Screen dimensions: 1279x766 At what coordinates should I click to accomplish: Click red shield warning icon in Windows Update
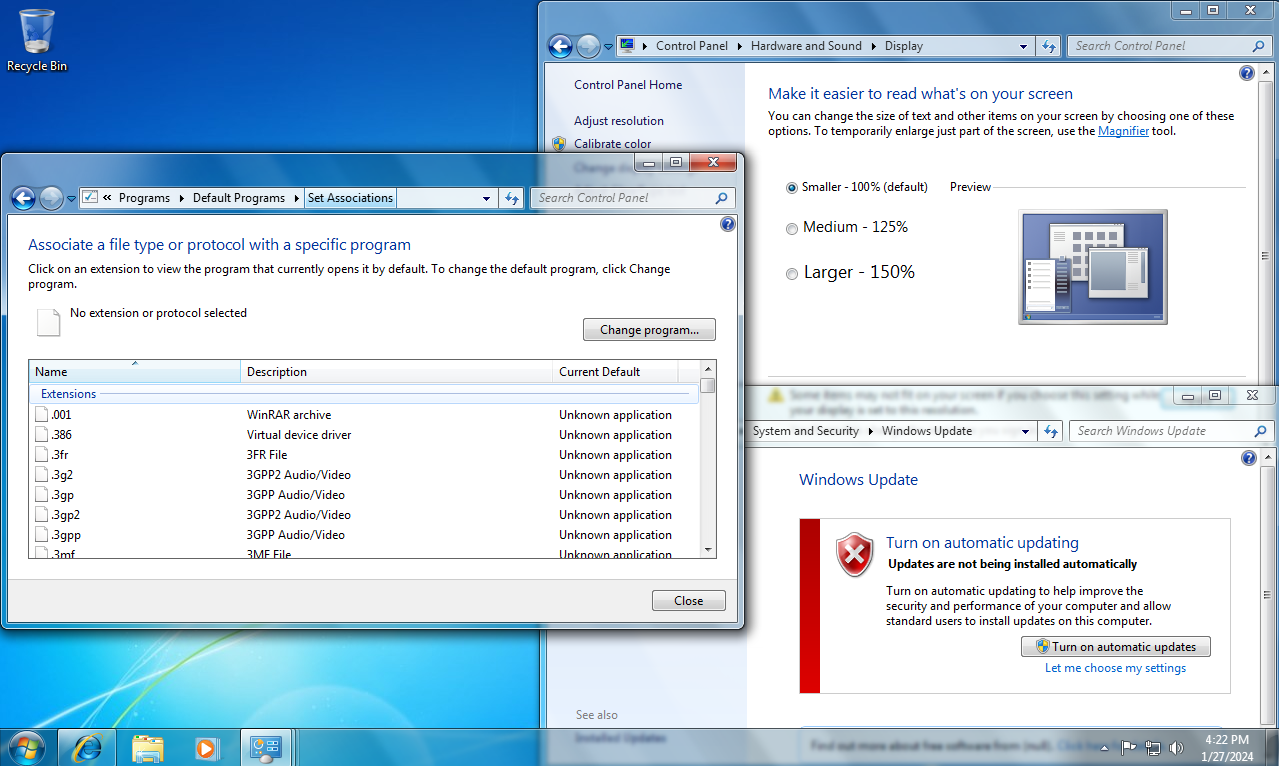coord(854,555)
